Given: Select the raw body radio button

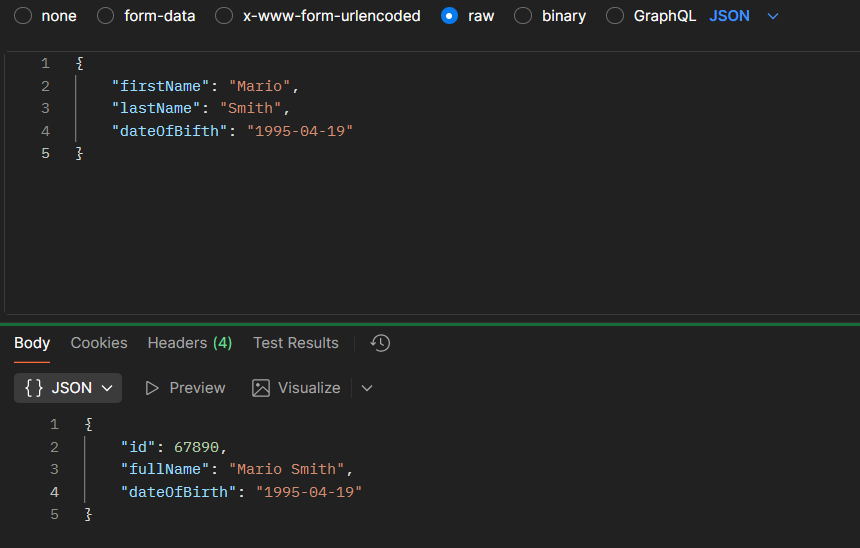Looking at the screenshot, I should click(x=450, y=16).
